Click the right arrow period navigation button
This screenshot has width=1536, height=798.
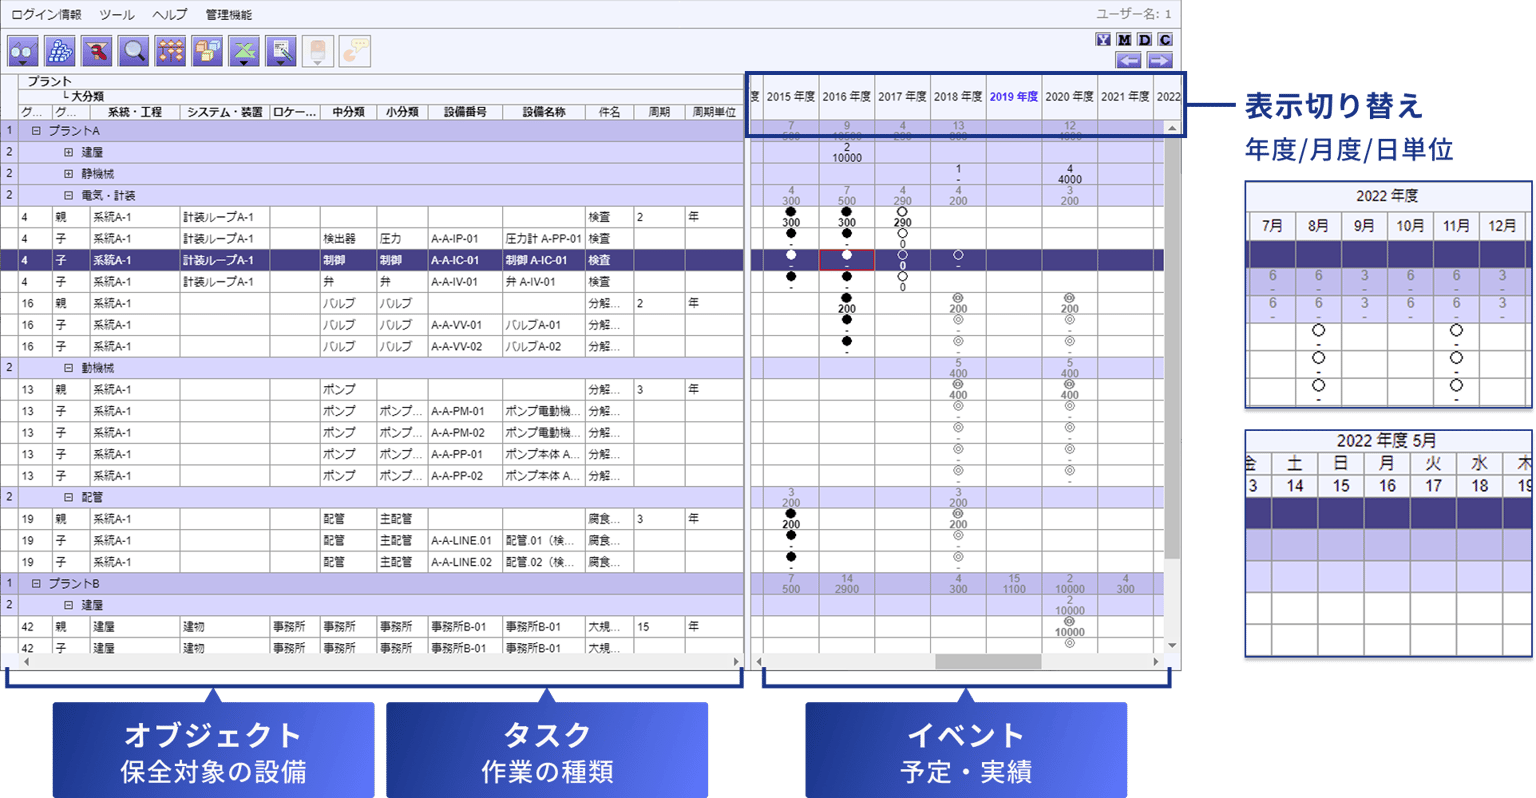point(1159,61)
